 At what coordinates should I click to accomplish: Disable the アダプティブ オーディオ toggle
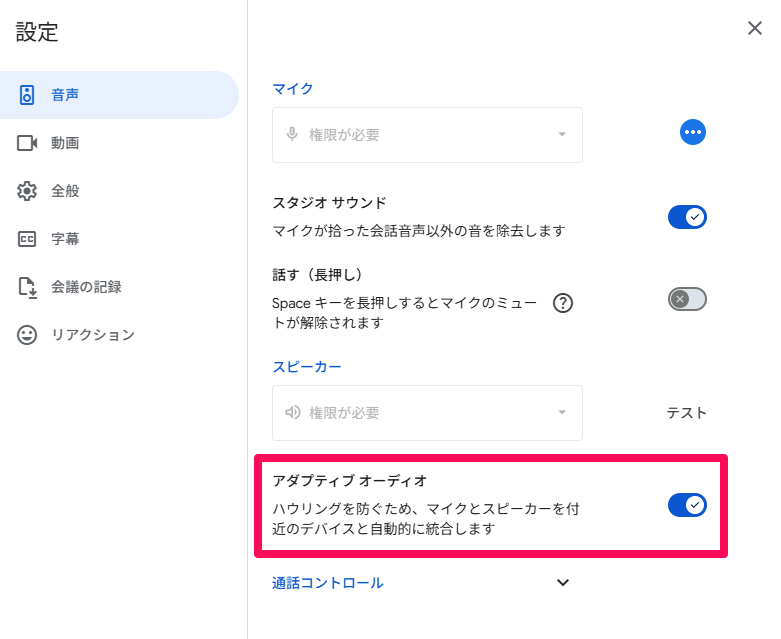[687, 505]
